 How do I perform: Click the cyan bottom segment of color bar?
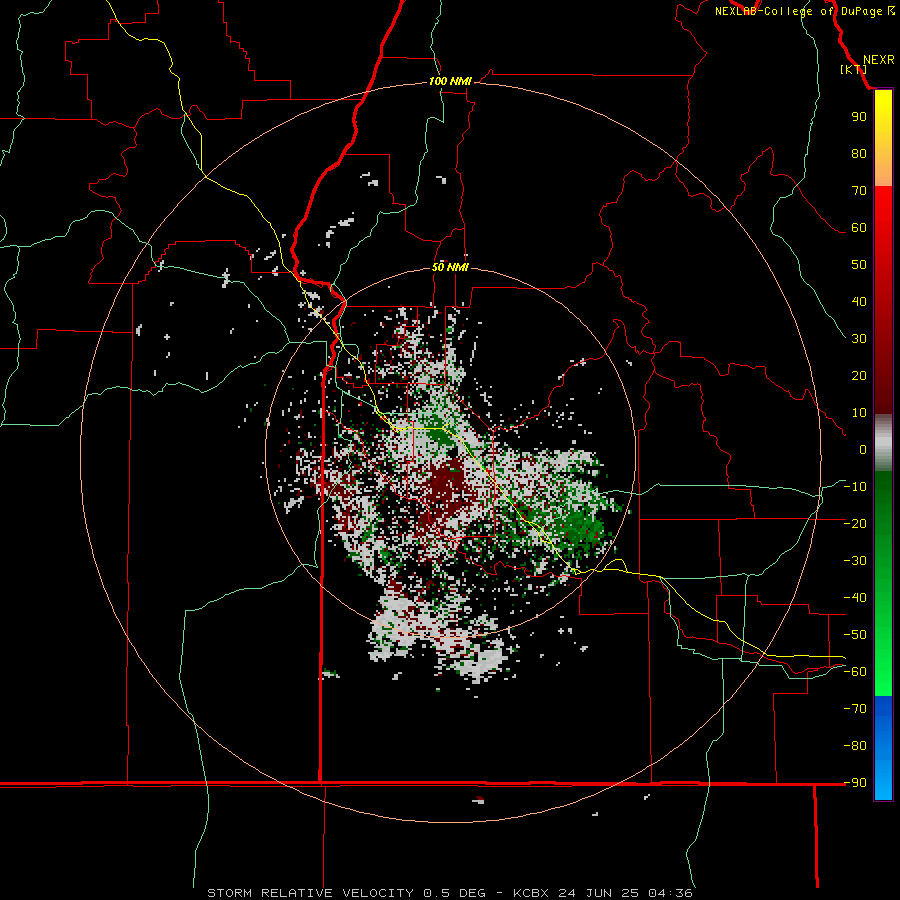point(883,781)
